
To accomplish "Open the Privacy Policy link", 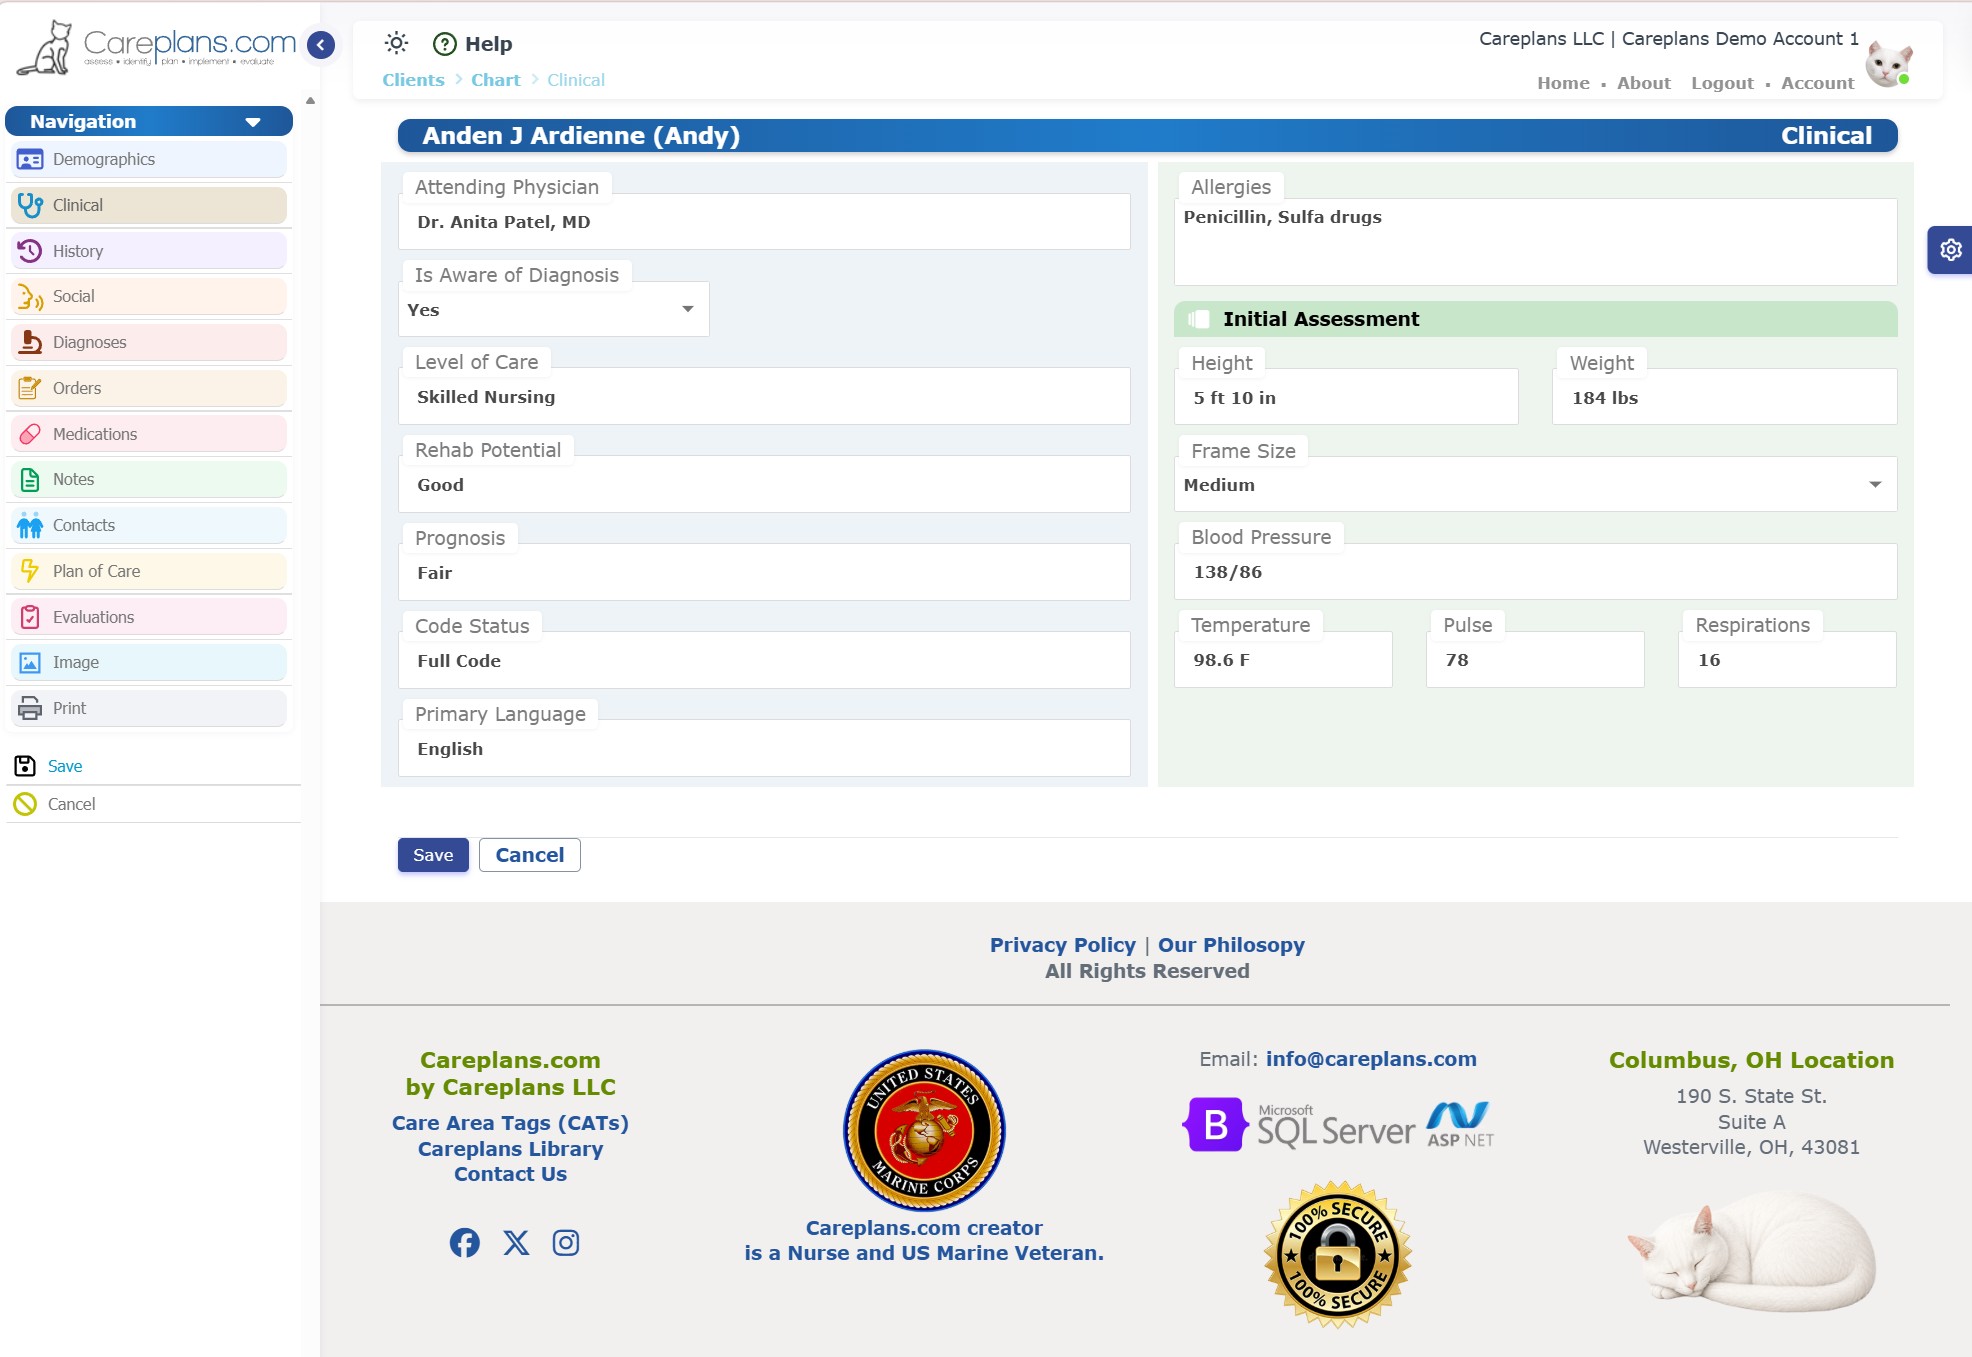I will (x=1063, y=945).
